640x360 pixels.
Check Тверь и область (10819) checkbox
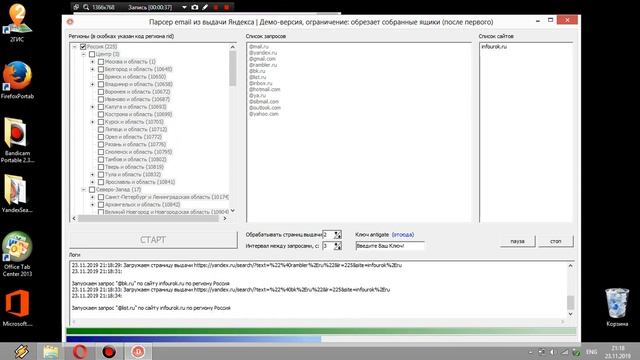(x=101, y=167)
